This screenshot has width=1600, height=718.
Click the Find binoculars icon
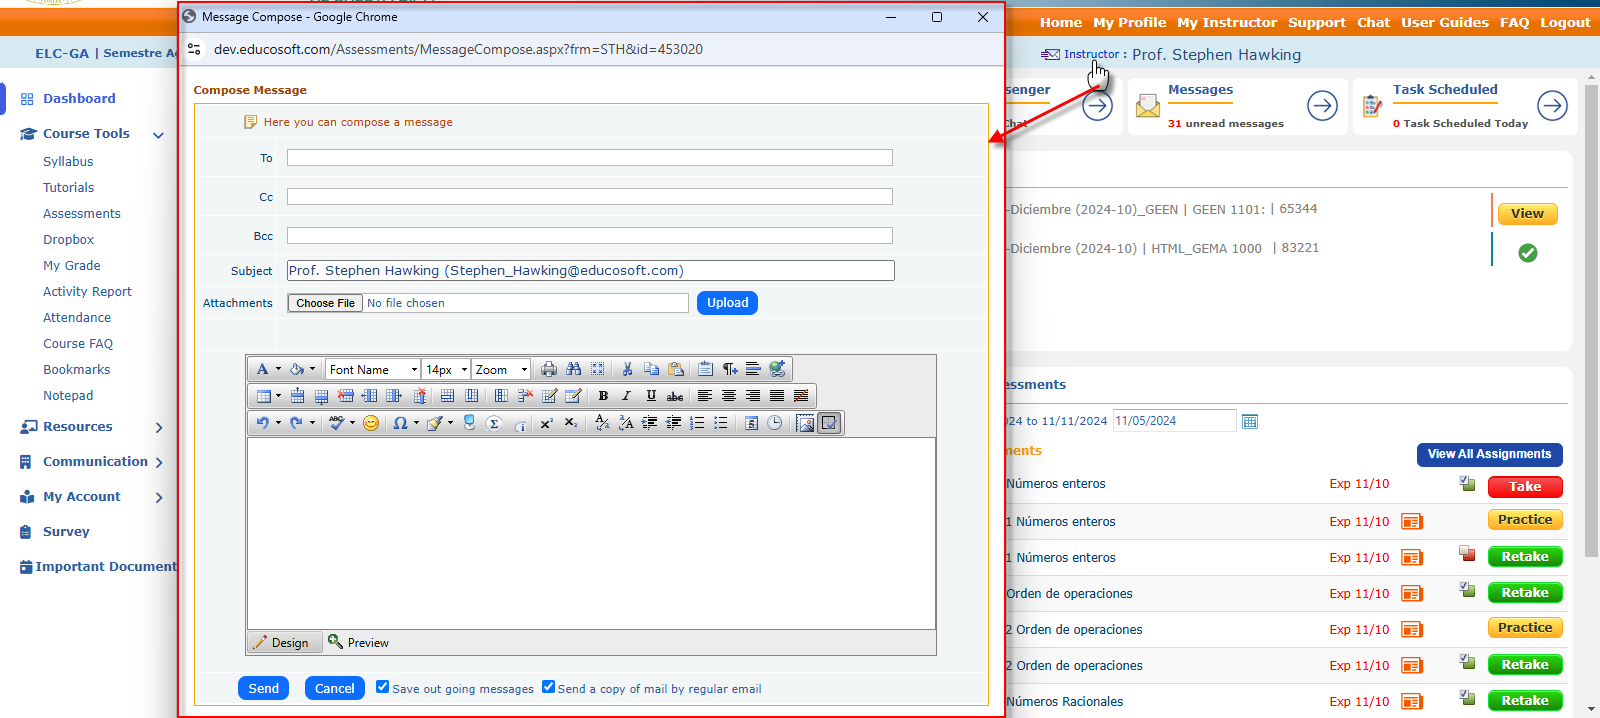point(573,369)
